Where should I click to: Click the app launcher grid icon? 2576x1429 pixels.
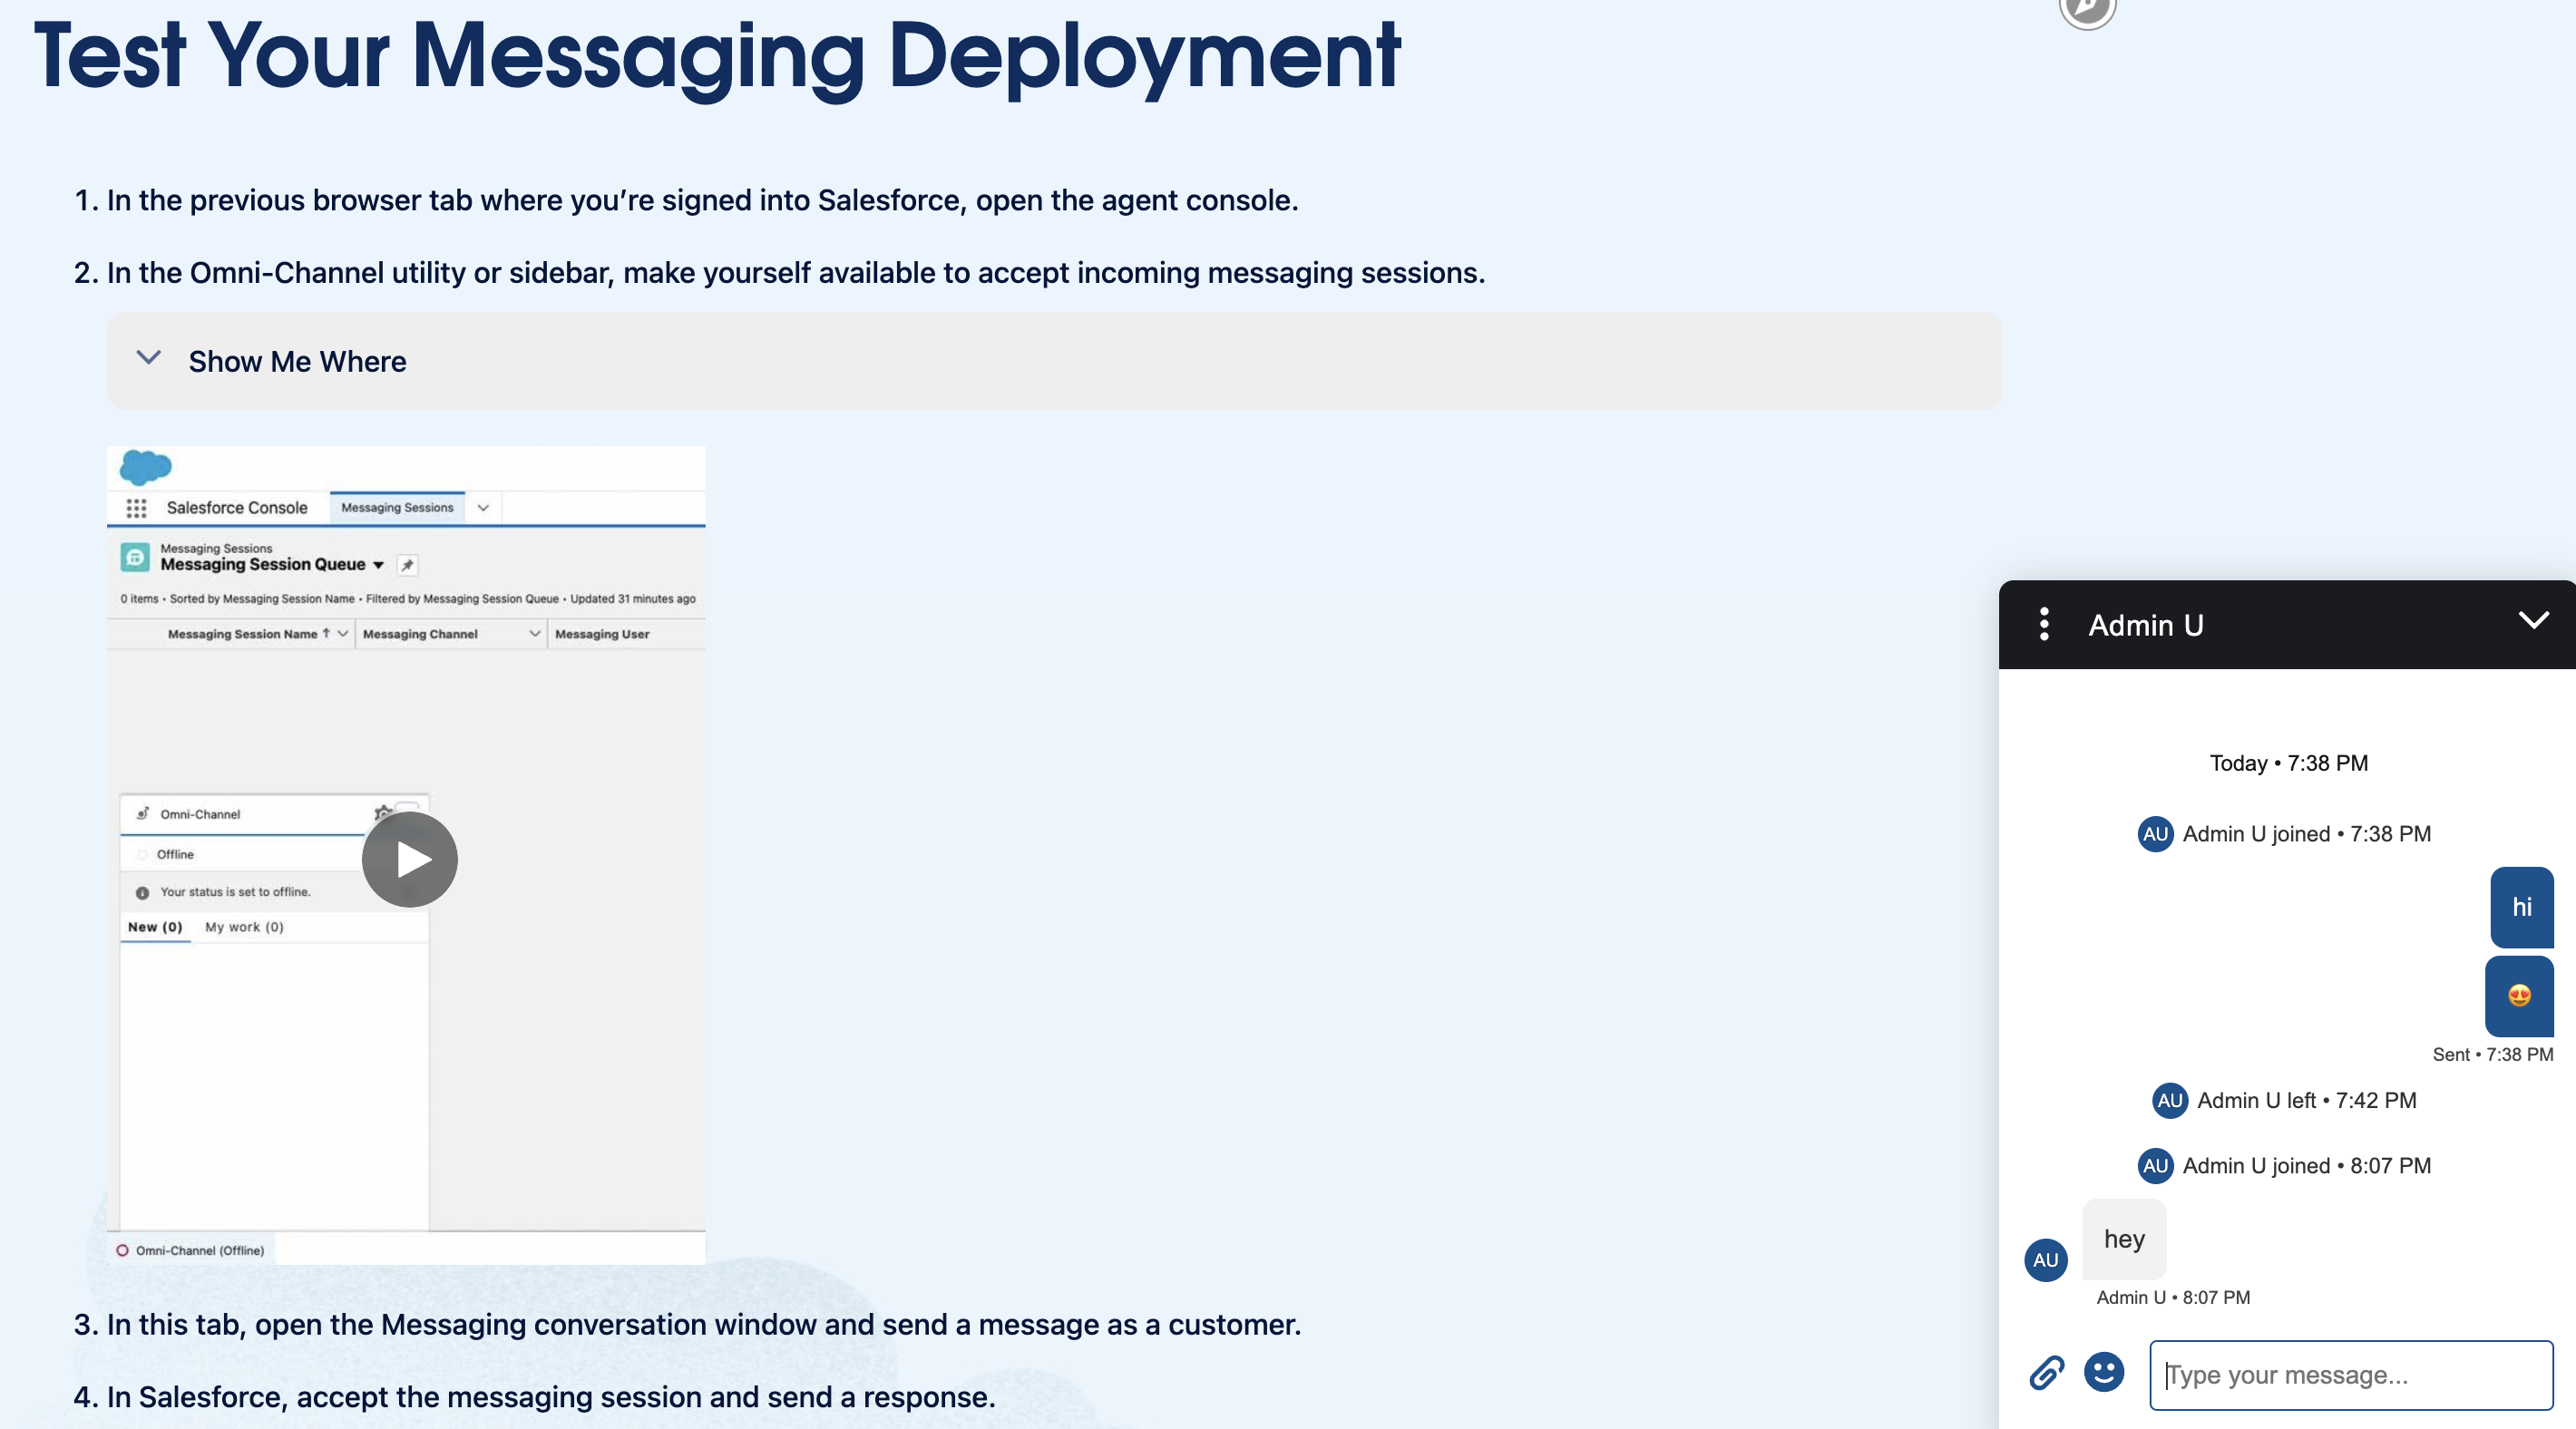pyautogui.click(x=136, y=508)
